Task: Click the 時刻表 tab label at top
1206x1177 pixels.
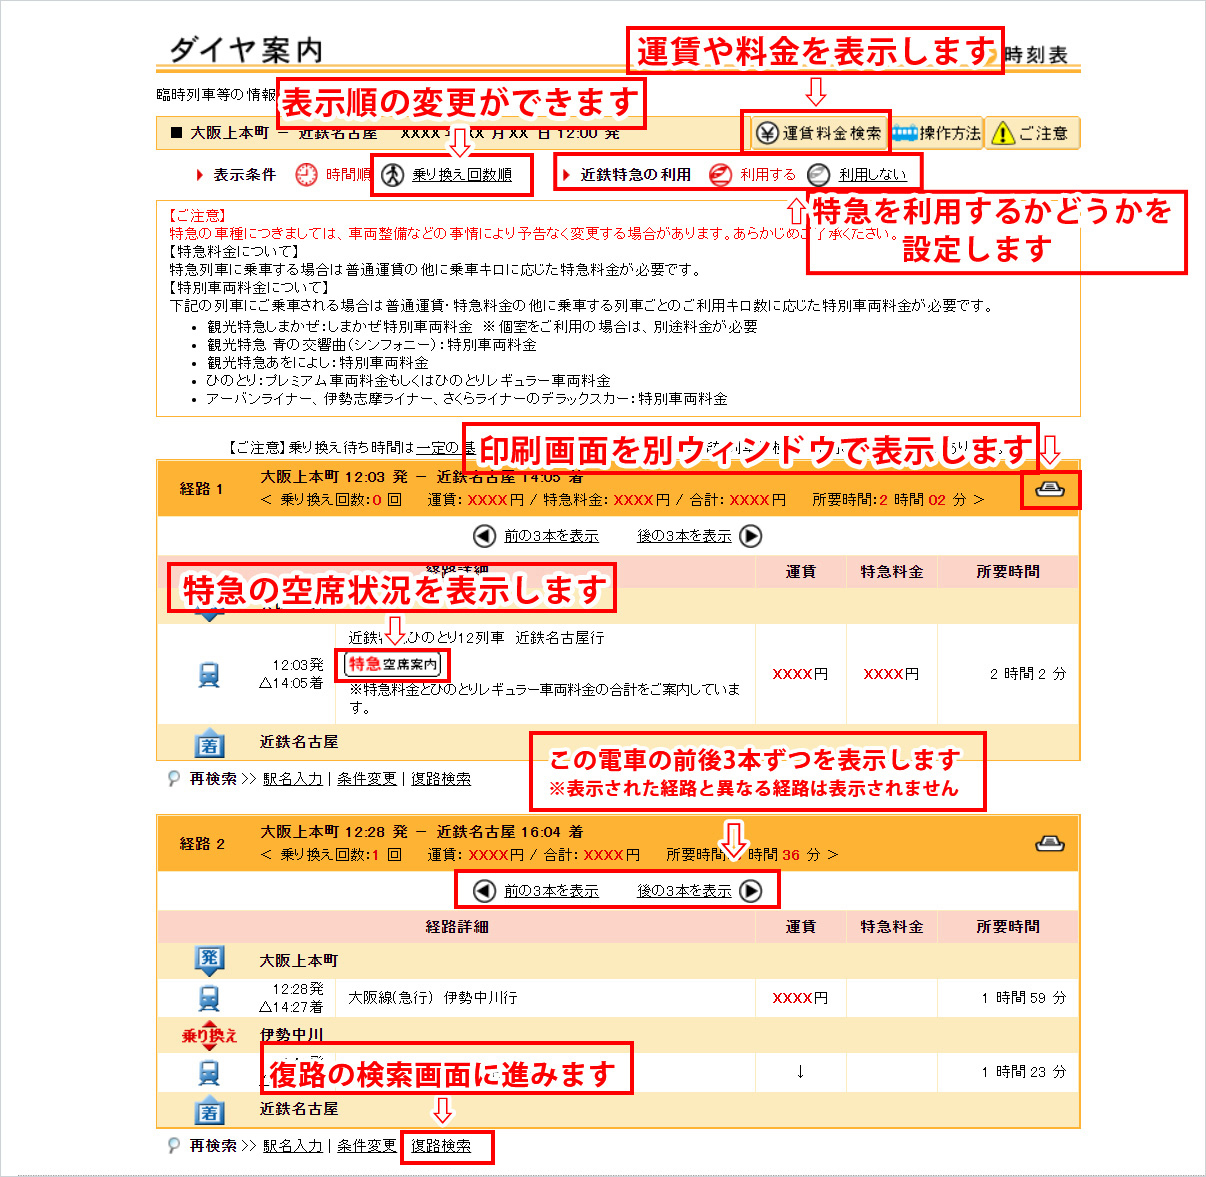Action: pyautogui.click(x=1036, y=55)
